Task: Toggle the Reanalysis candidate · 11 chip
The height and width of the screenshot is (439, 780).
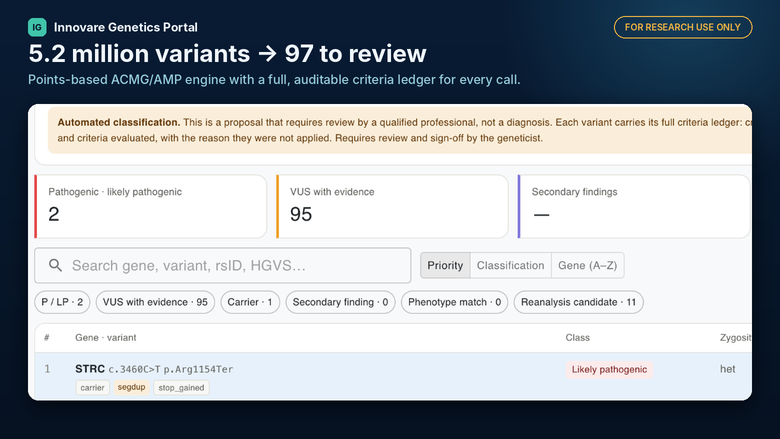Action: pos(579,302)
